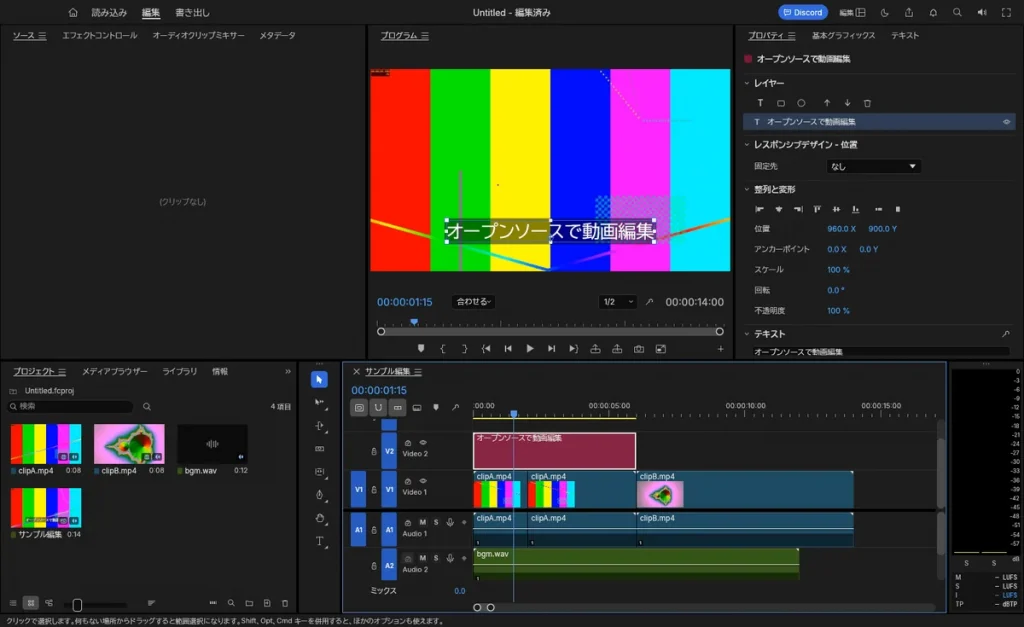Move layer down with arrow icon
1024x627 pixels.
coord(847,103)
